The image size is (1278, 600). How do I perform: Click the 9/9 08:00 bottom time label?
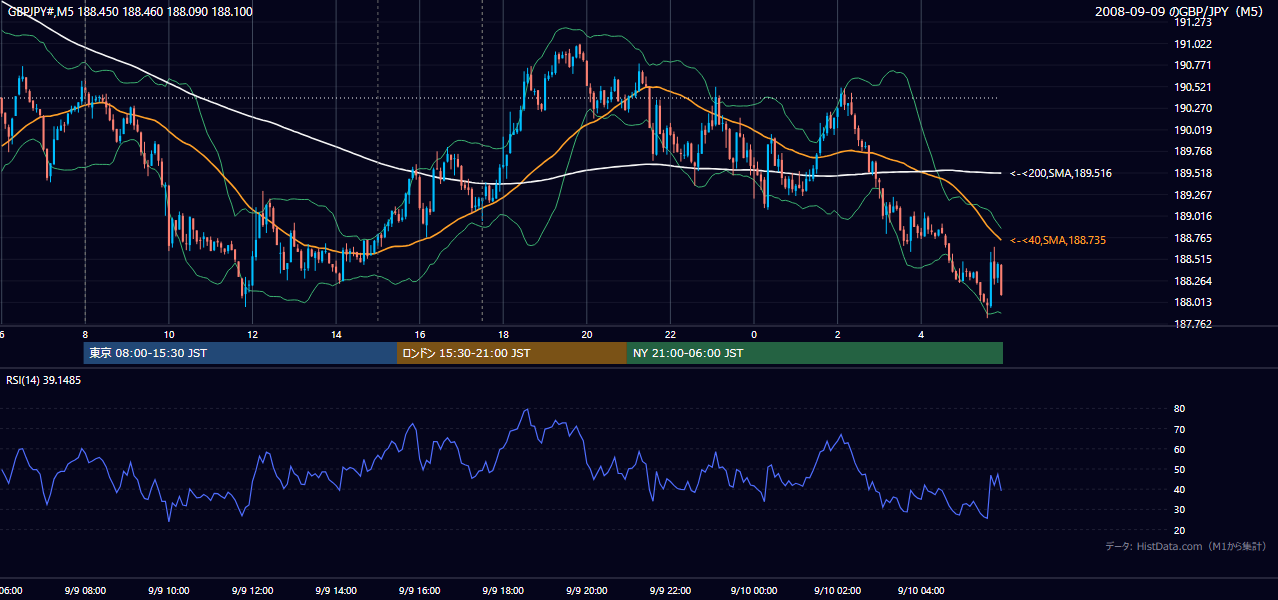[85, 591]
